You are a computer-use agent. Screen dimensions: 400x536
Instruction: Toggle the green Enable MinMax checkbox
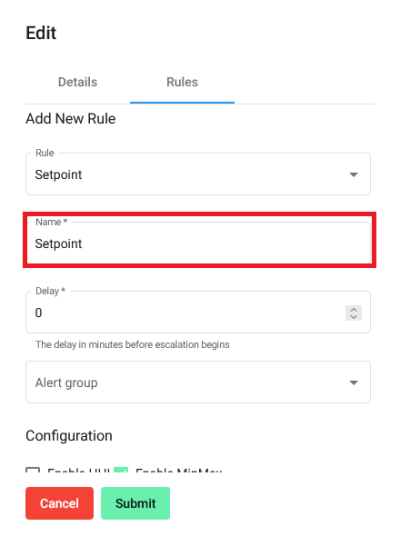pyautogui.click(x=121, y=470)
